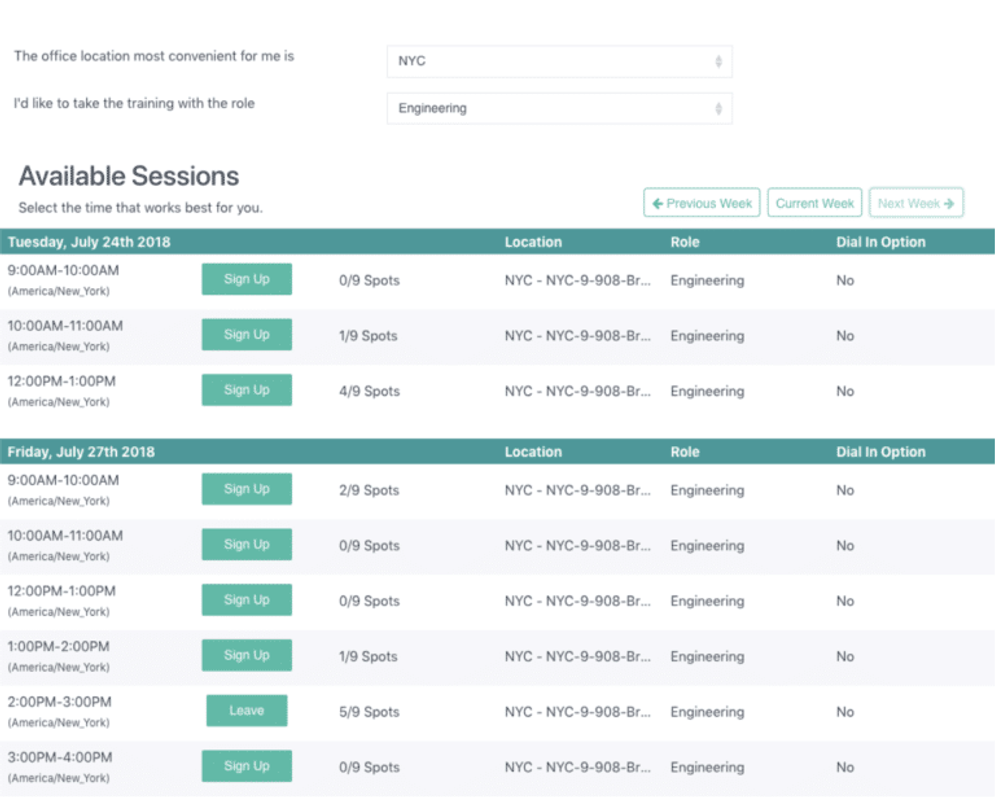Viewport: 995px width, 797px height.
Task: Click '0/9 Spots' in Tuesday 9:00AM row
Action: click(x=369, y=280)
